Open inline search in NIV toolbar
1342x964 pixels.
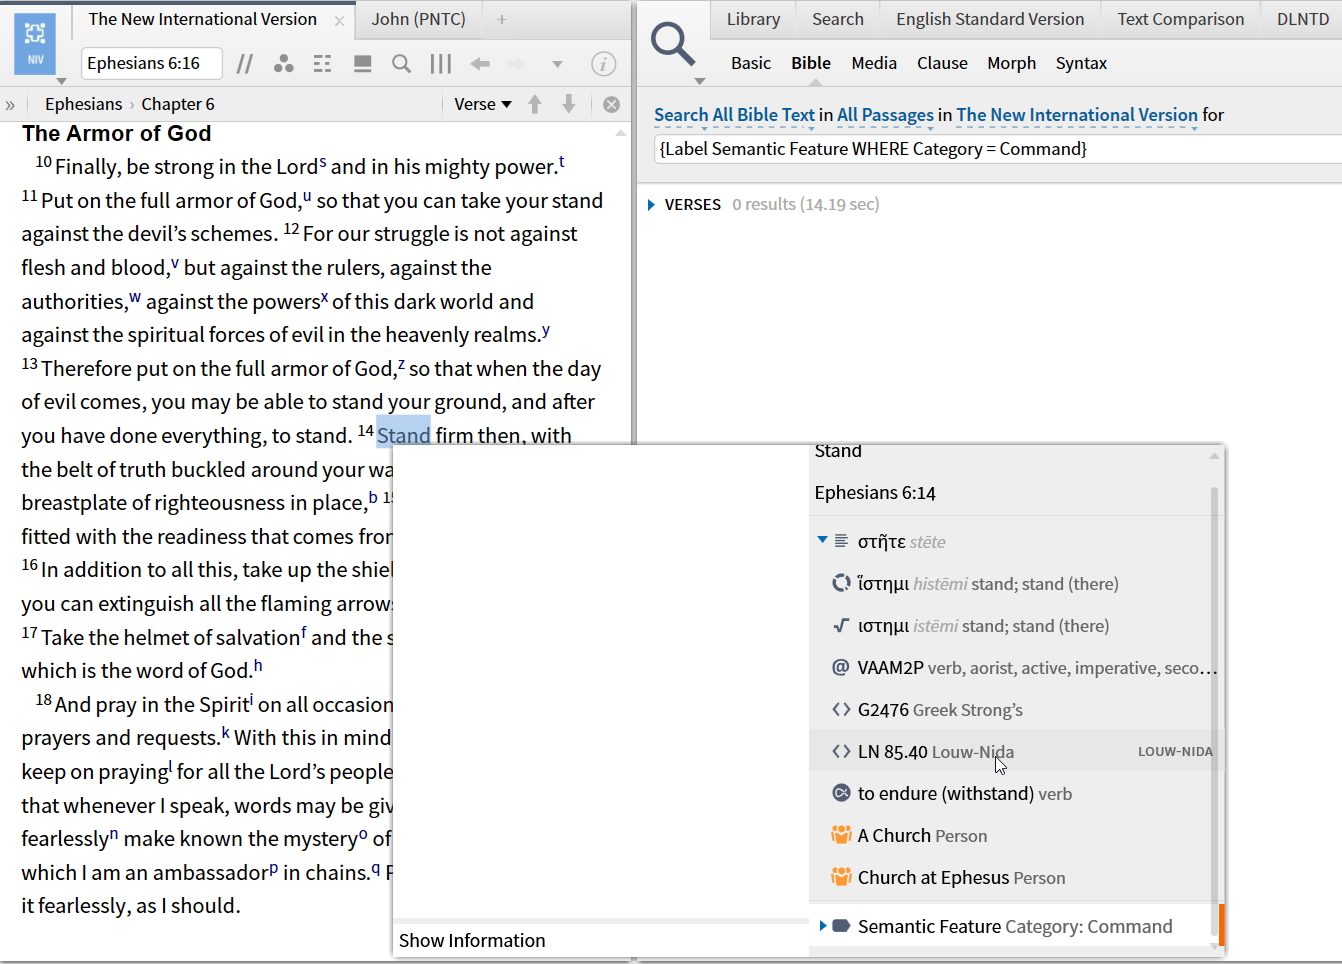coord(401,64)
